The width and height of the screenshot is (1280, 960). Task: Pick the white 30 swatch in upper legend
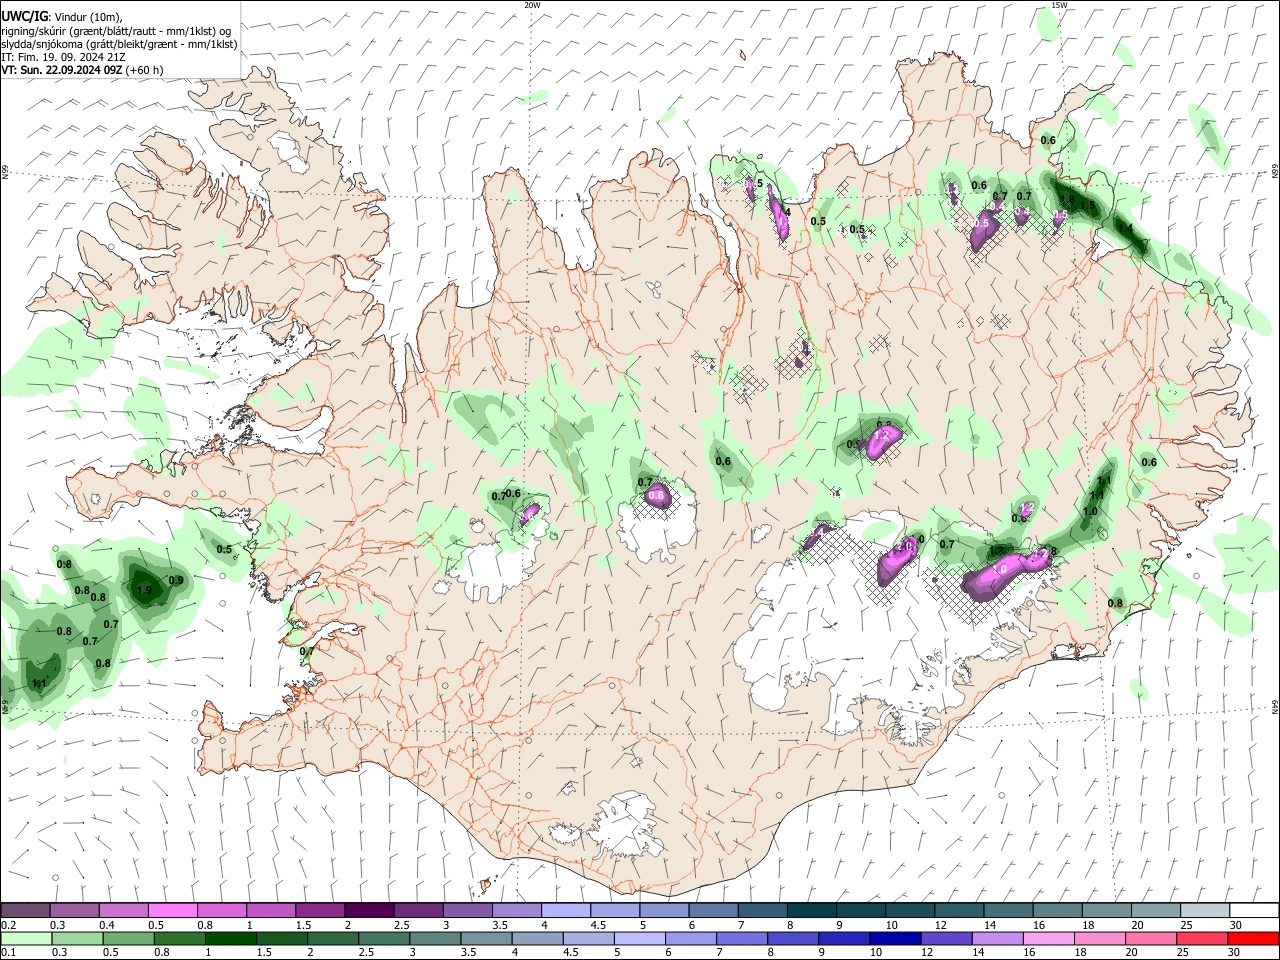(x=1253, y=910)
